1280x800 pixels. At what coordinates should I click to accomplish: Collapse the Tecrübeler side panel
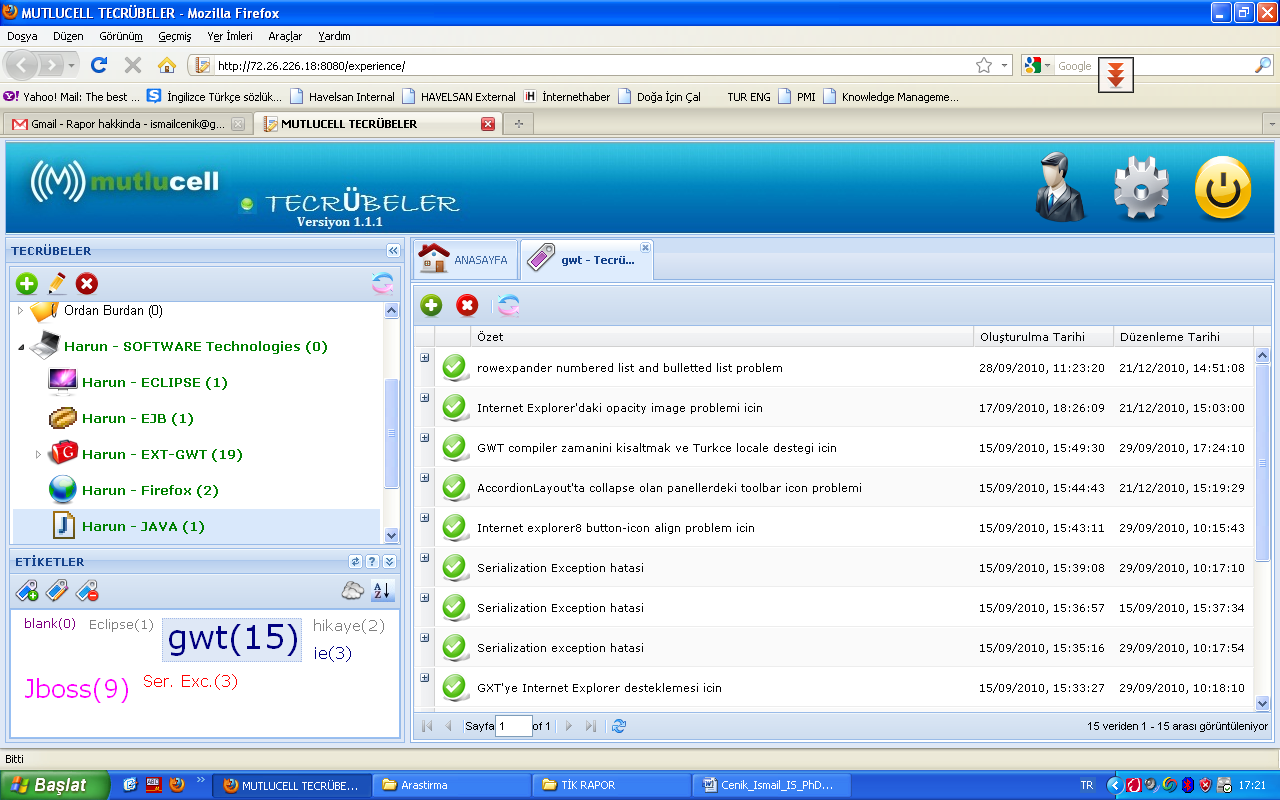[393, 251]
